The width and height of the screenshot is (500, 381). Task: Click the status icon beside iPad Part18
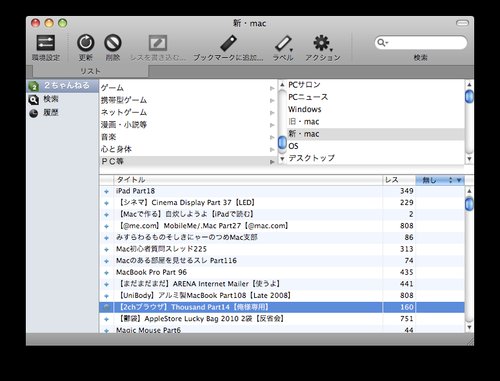(x=106, y=191)
